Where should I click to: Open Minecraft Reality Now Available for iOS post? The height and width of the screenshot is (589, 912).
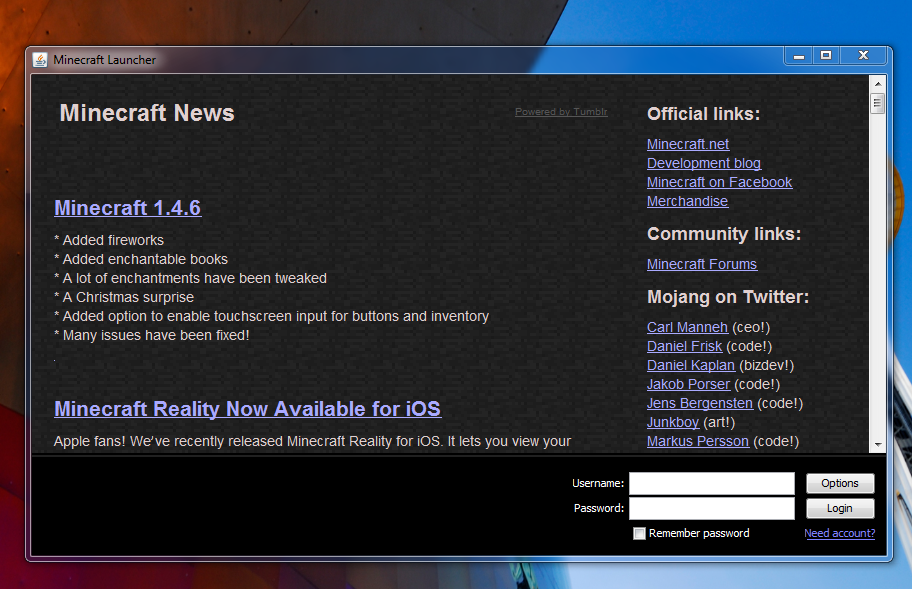click(x=247, y=409)
